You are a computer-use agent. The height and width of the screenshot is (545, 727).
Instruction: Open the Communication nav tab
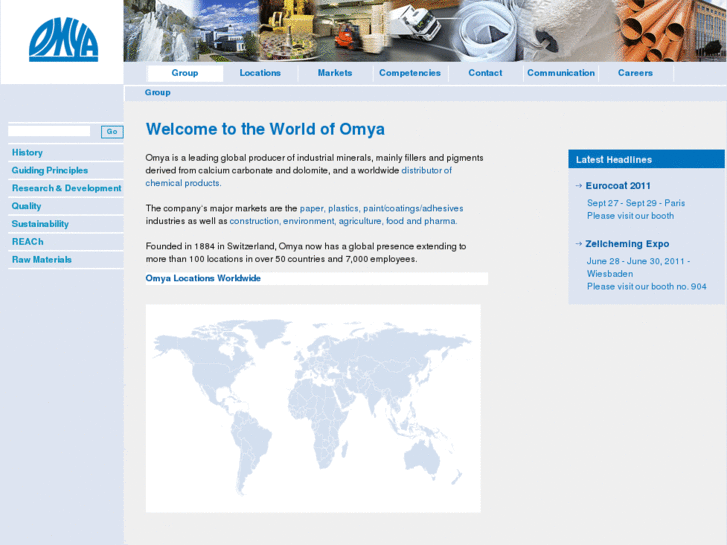(561, 73)
